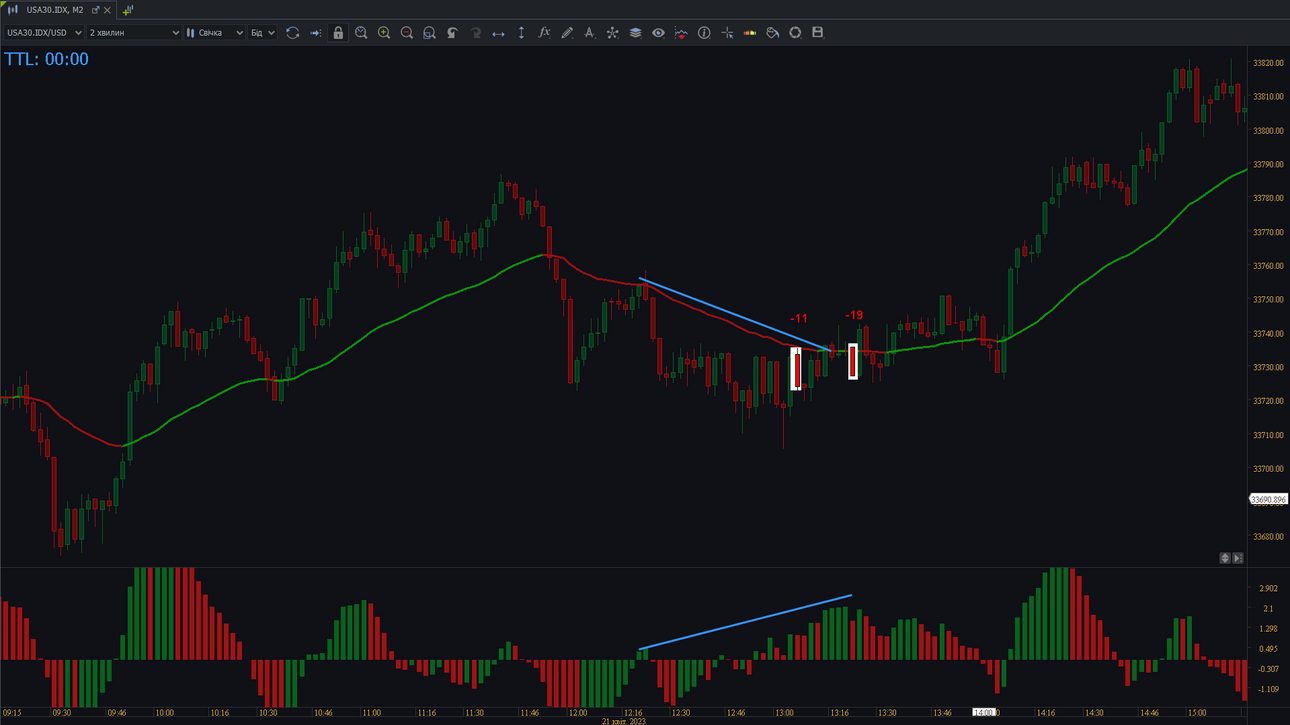Open the fx indicators icon
Viewport: 1290px width, 725px height.
tap(544, 33)
